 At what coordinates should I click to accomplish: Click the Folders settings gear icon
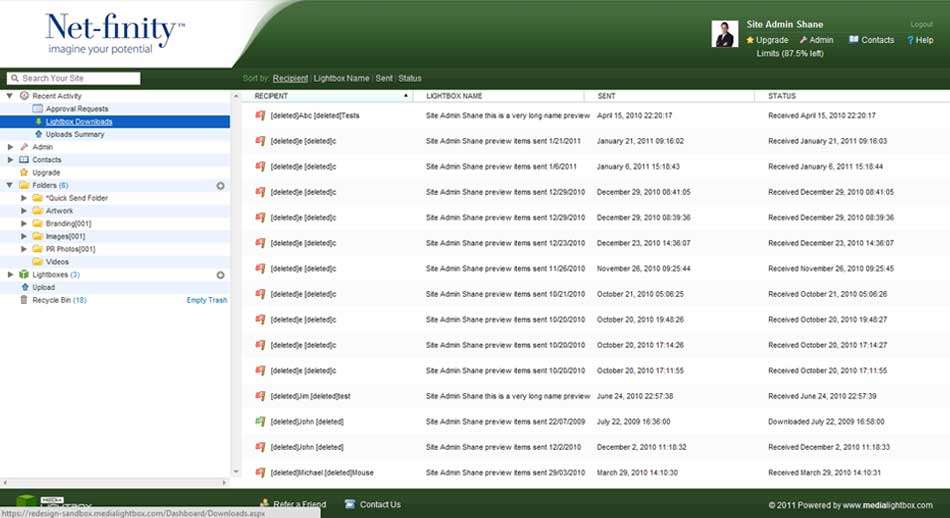pyautogui.click(x=220, y=186)
